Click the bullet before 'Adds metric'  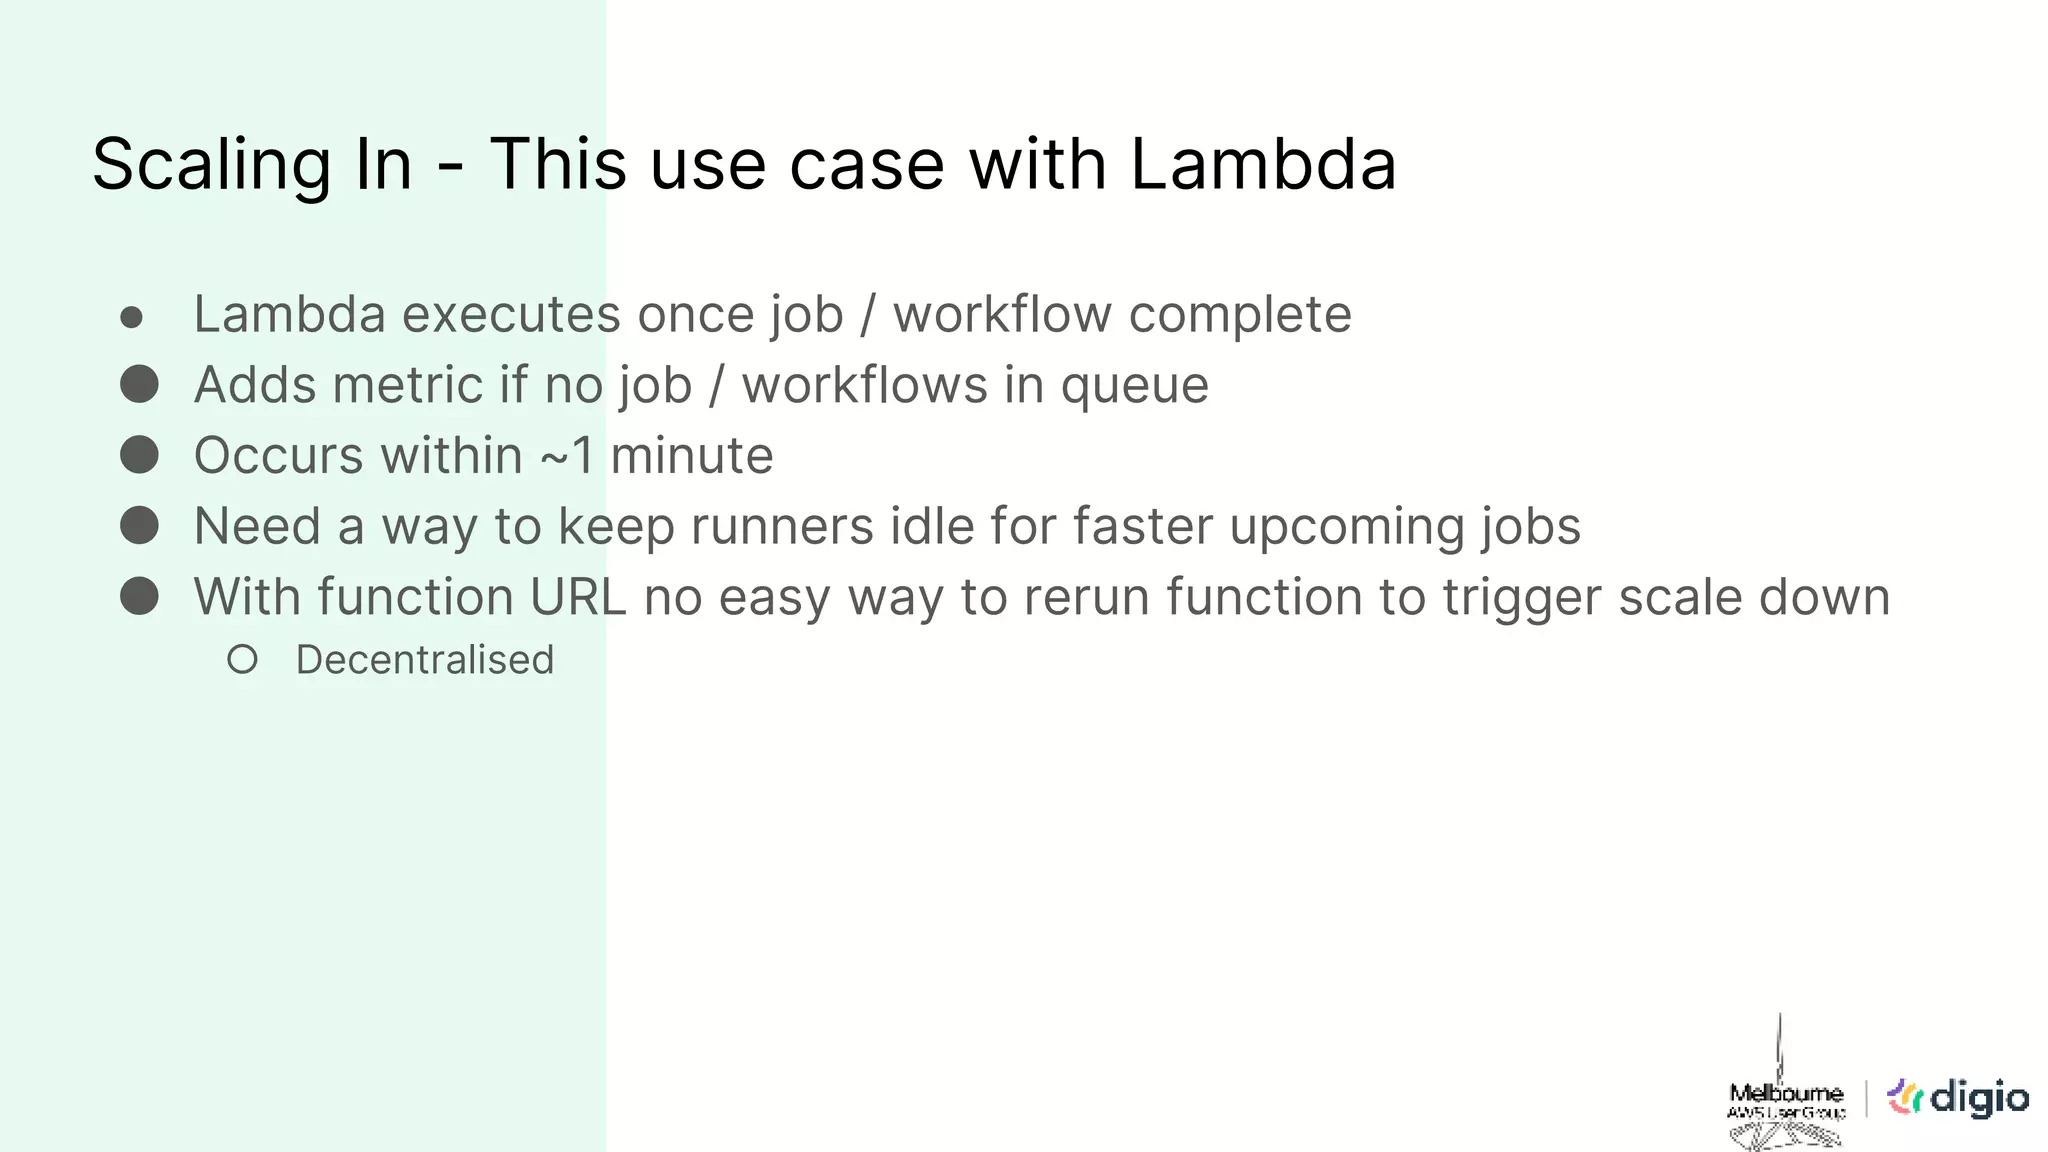[x=139, y=384]
